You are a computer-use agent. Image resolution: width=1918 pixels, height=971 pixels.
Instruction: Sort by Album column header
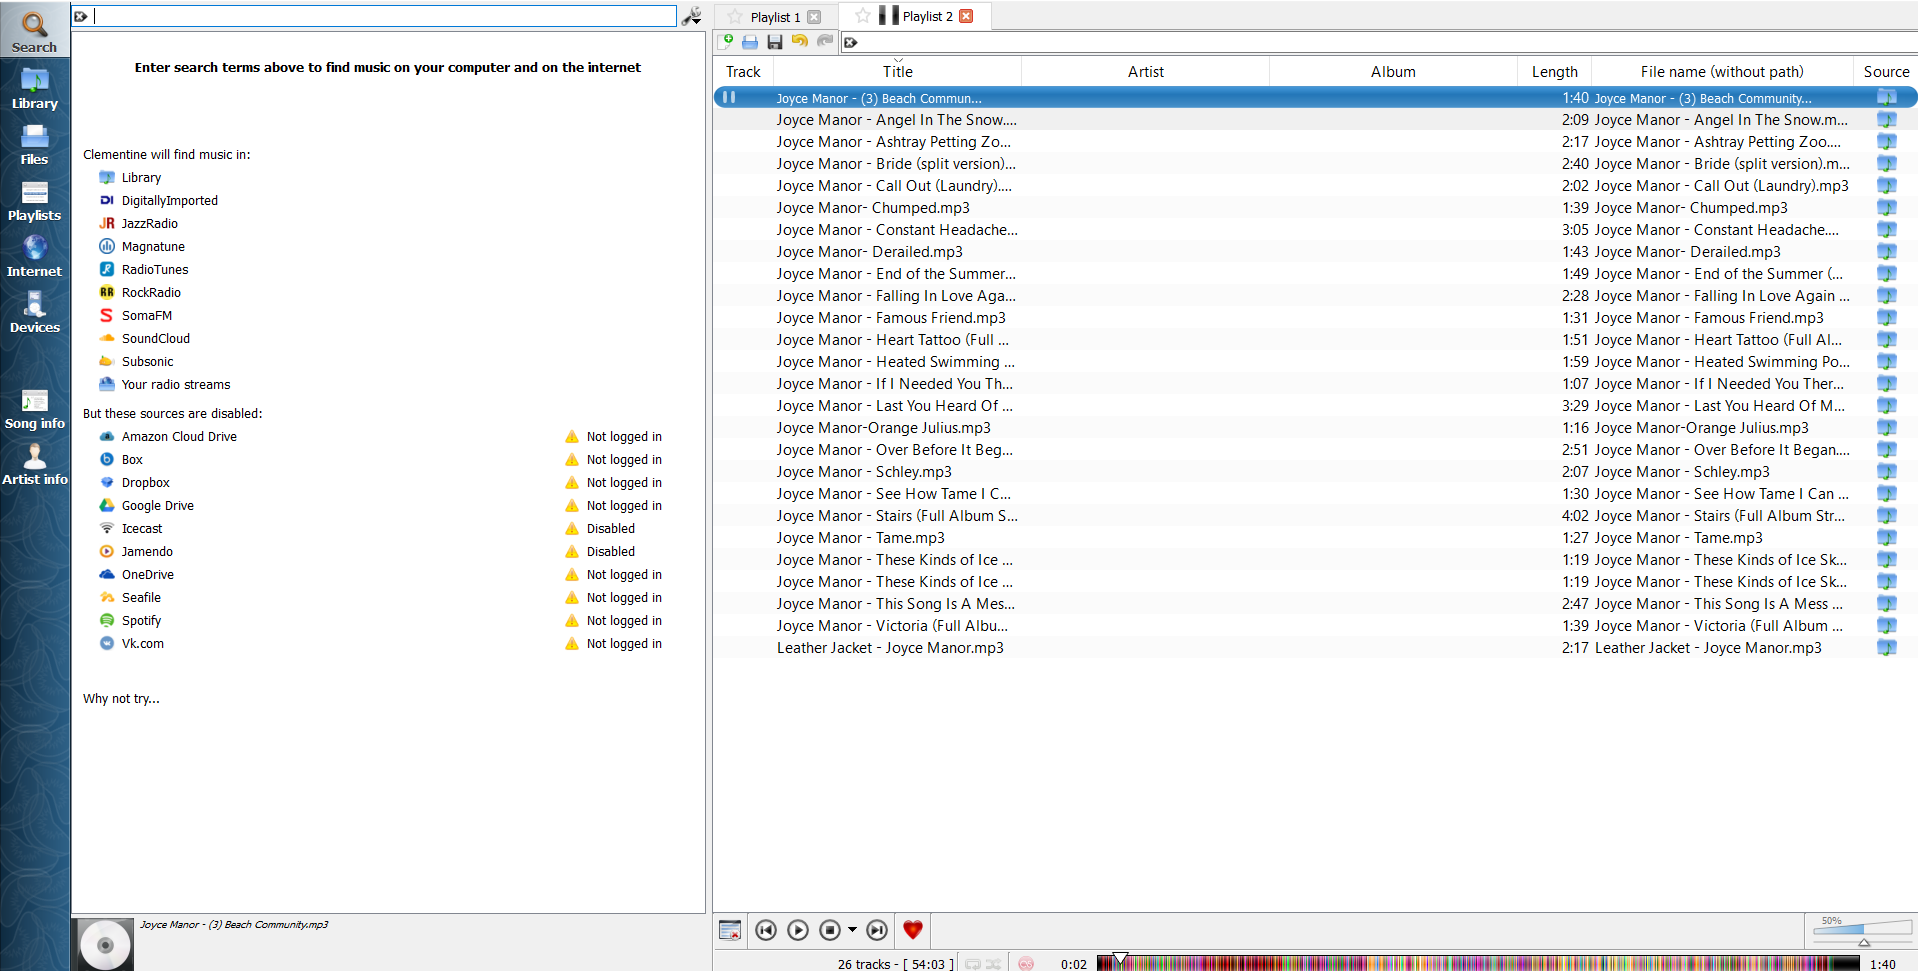(1393, 72)
